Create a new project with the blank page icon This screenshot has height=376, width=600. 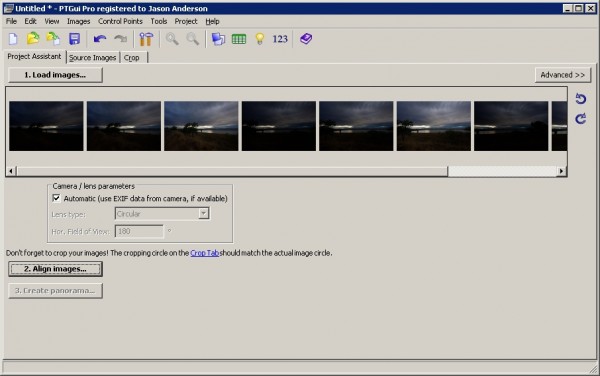point(13,39)
